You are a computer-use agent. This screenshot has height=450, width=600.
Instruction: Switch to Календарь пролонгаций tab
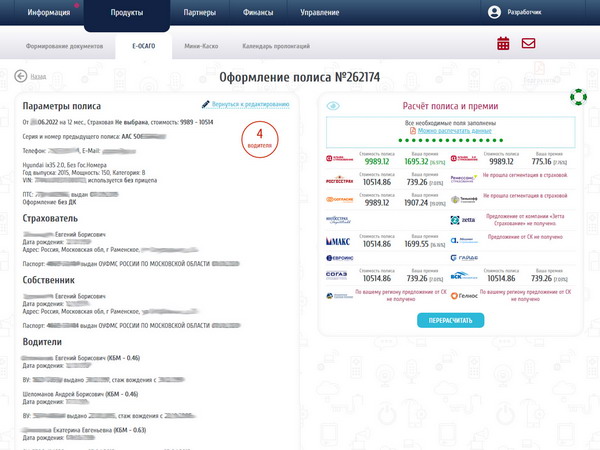point(277,47)
